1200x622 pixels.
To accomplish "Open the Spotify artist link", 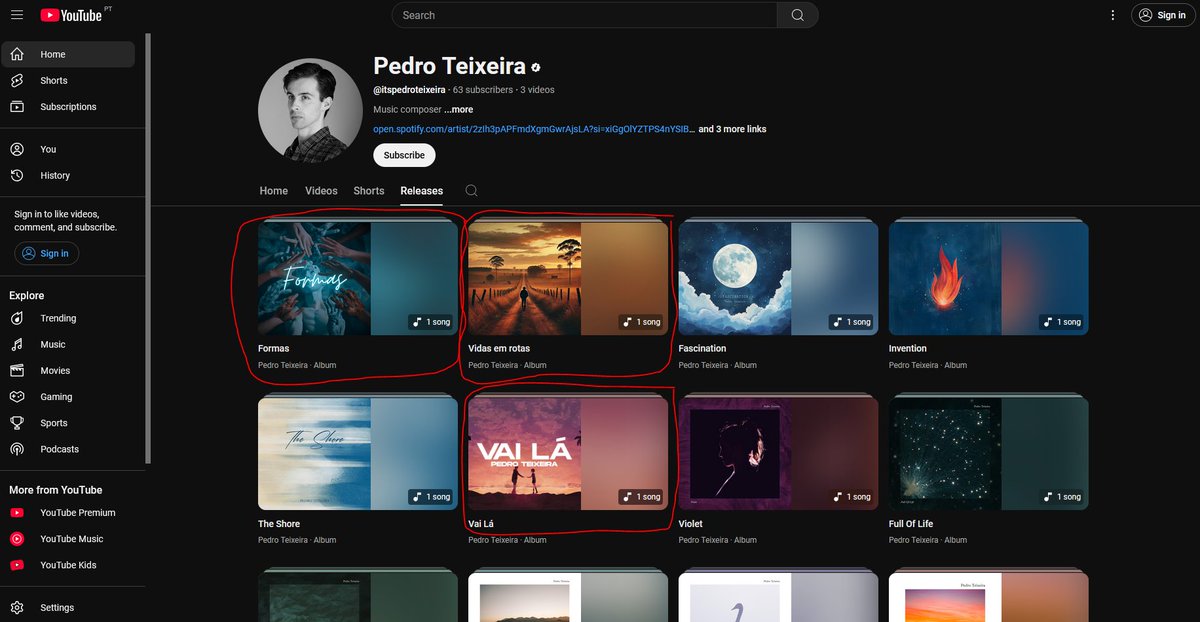I will [x=533, y=129].
